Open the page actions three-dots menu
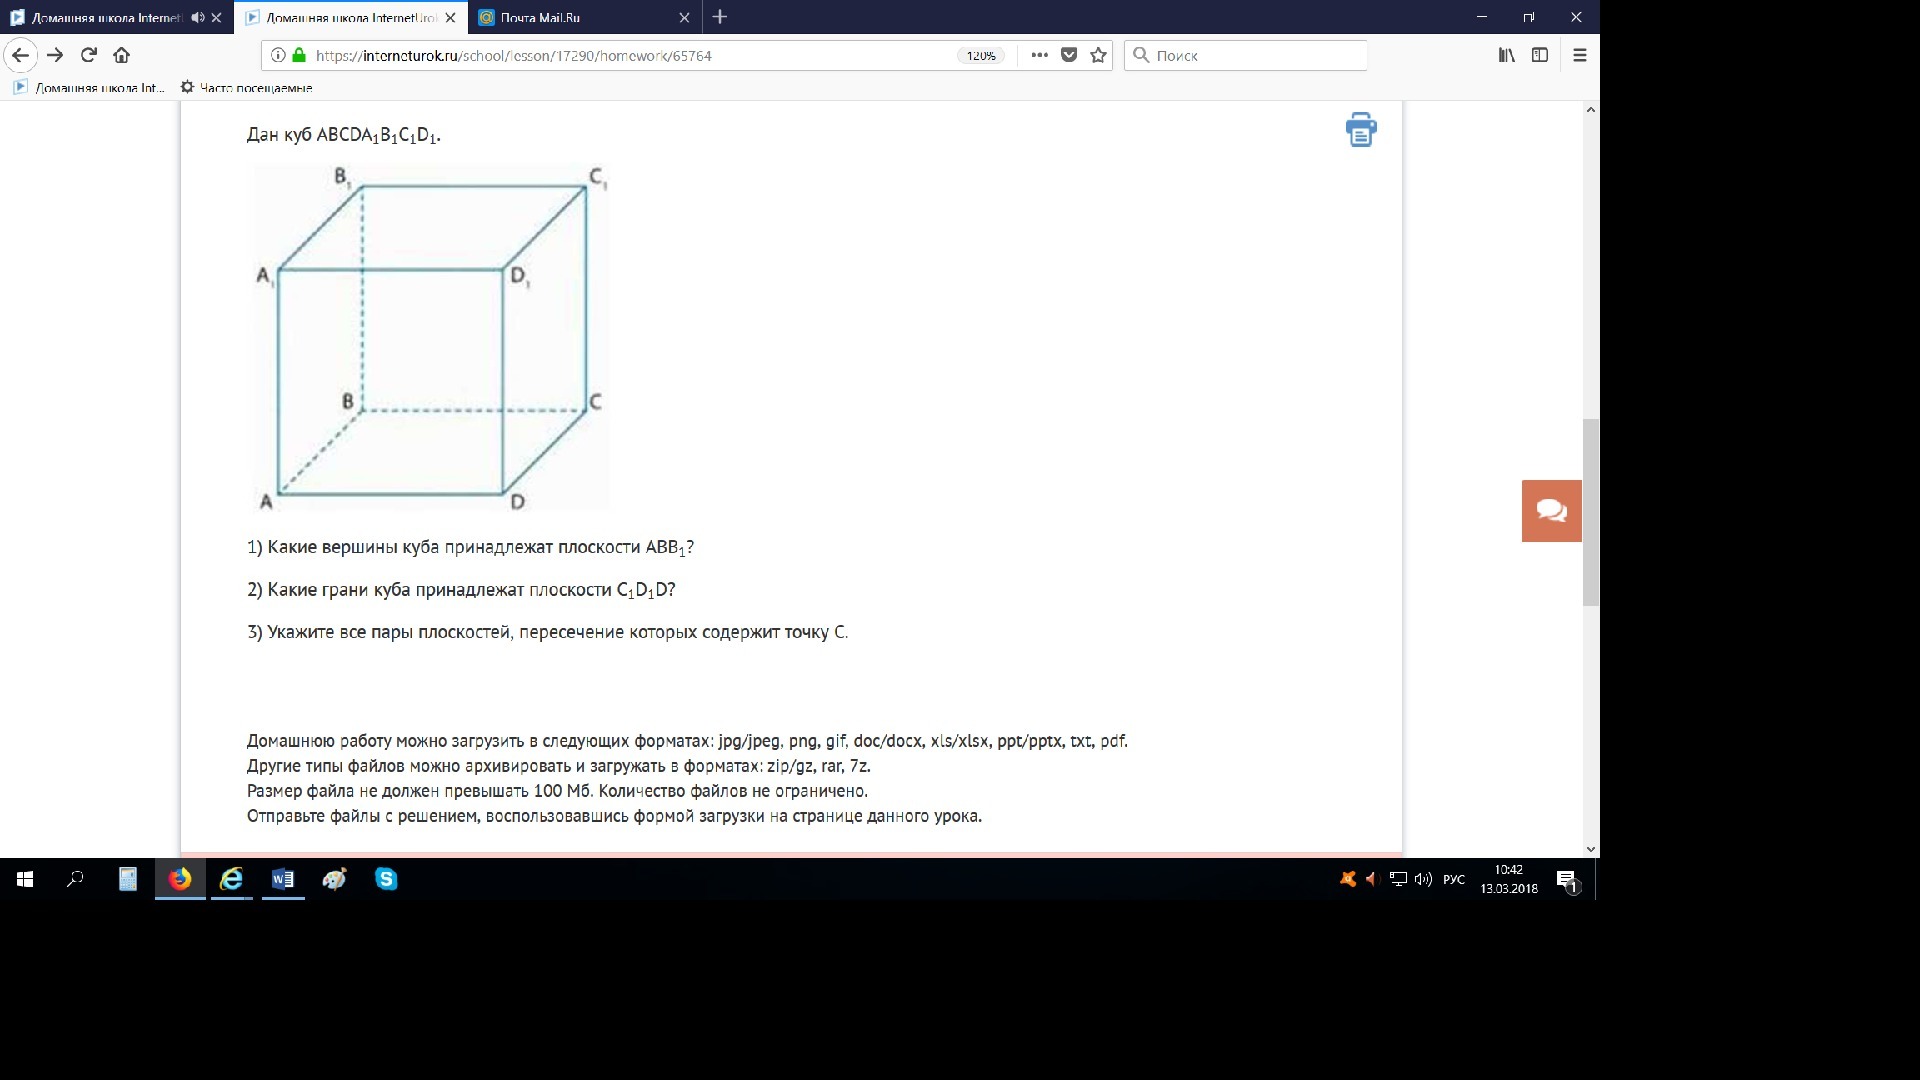The height and width of the screenshot is (1080, 1920). (1040, 55)
